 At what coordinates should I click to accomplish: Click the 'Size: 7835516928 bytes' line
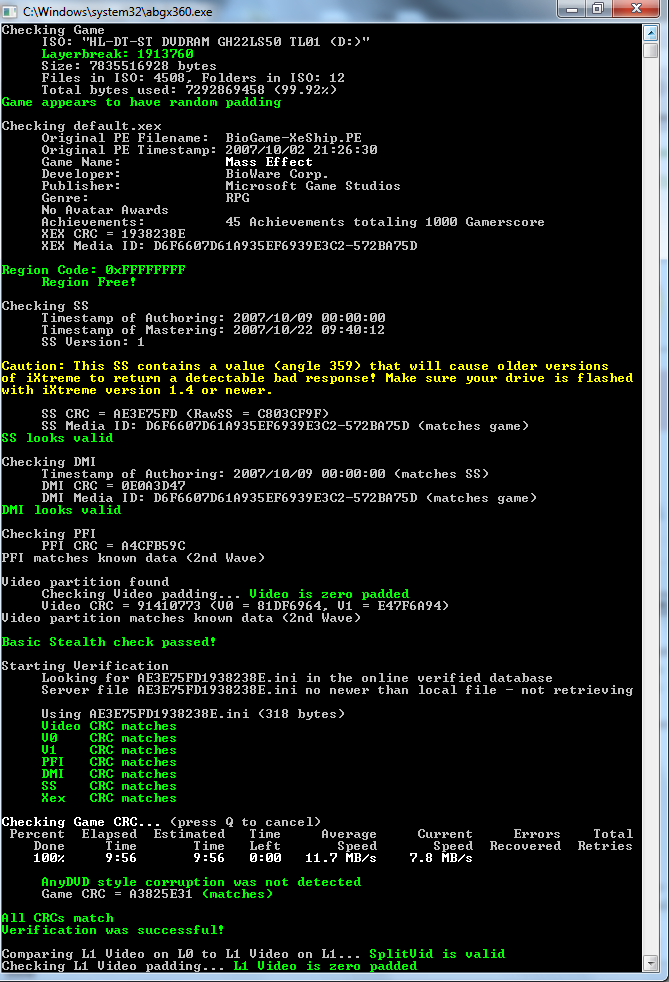tap(129, 66)
